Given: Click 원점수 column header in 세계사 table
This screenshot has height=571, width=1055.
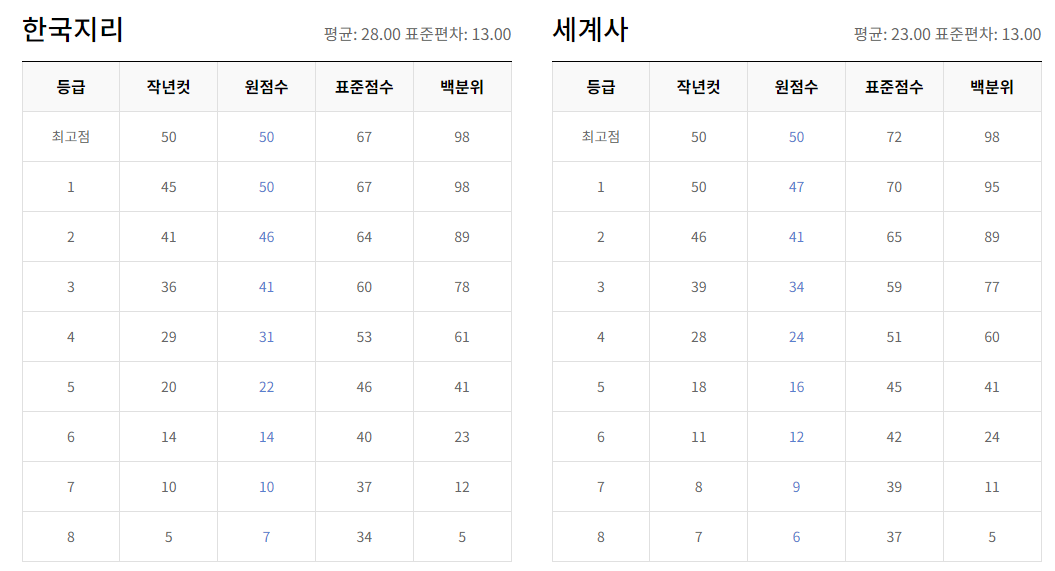Looking at the screenshot, I should tap(797, 87).
